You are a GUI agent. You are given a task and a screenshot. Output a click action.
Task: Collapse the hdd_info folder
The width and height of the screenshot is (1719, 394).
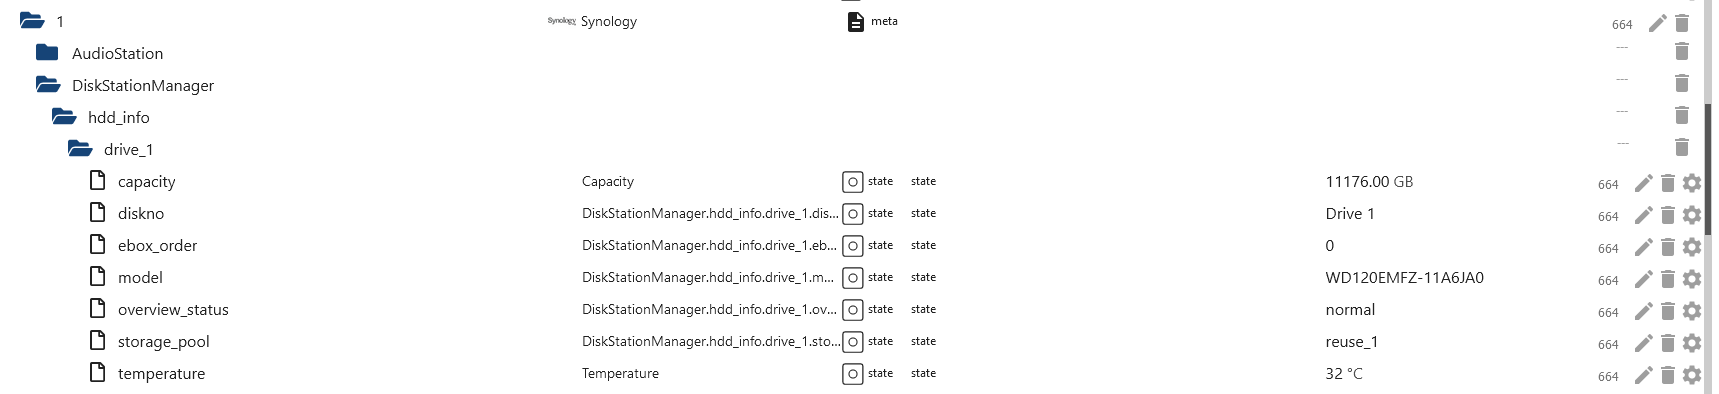tap(64, 117)
